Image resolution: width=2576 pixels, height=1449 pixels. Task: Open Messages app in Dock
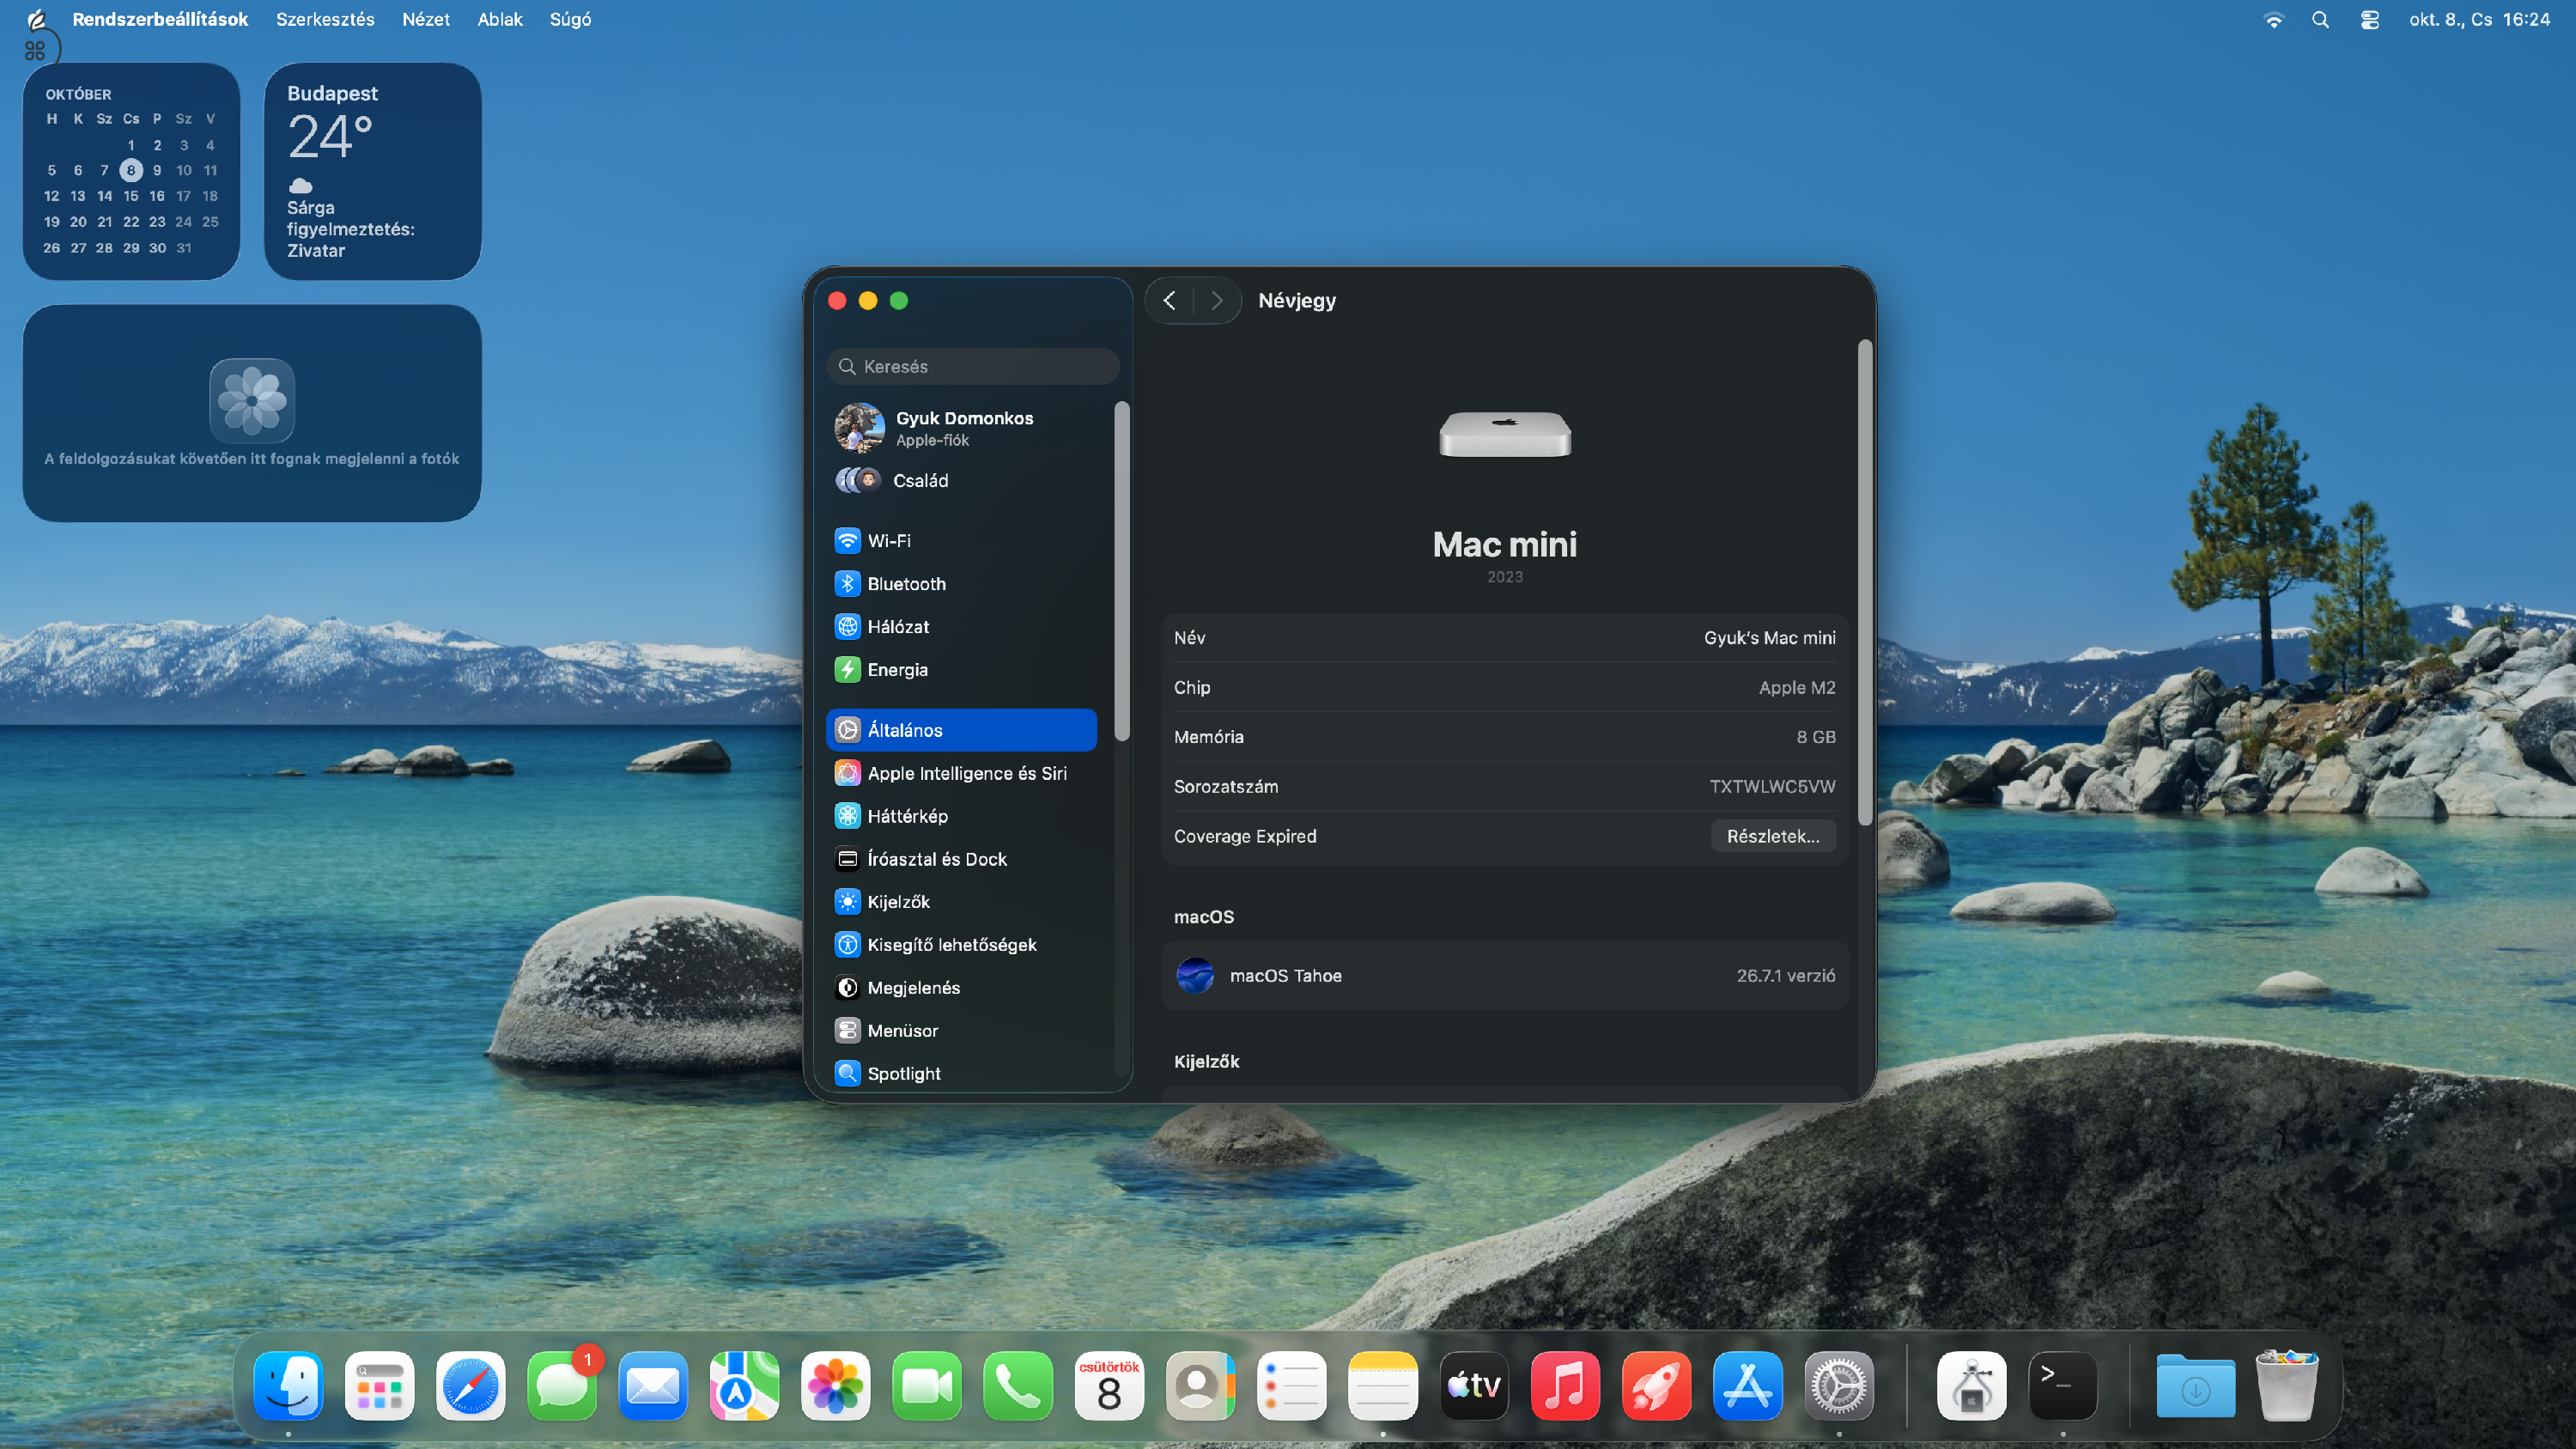[x=562, y=1386]
